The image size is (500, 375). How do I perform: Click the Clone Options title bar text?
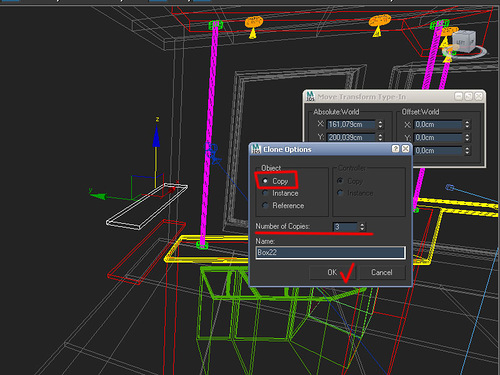coord(287,149)
